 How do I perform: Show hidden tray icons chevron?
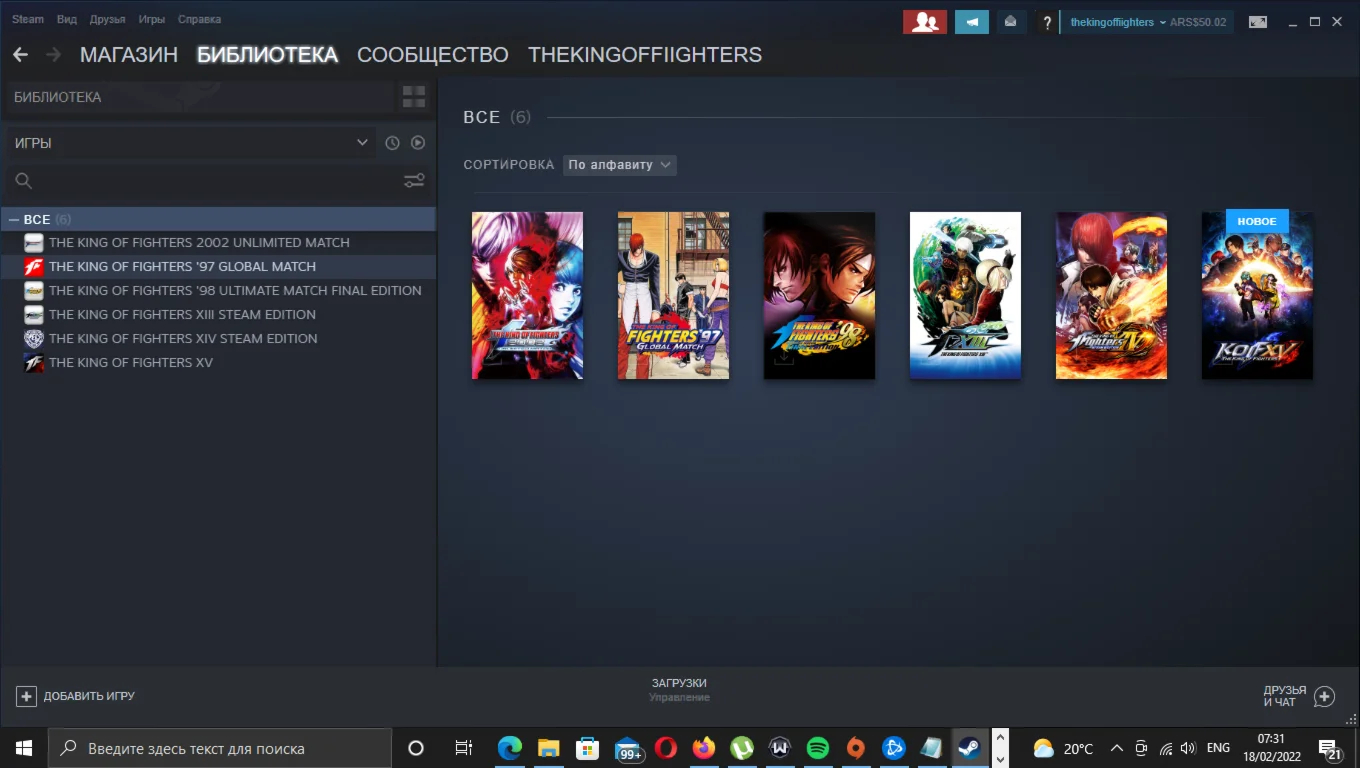(x=1117, y=748)
